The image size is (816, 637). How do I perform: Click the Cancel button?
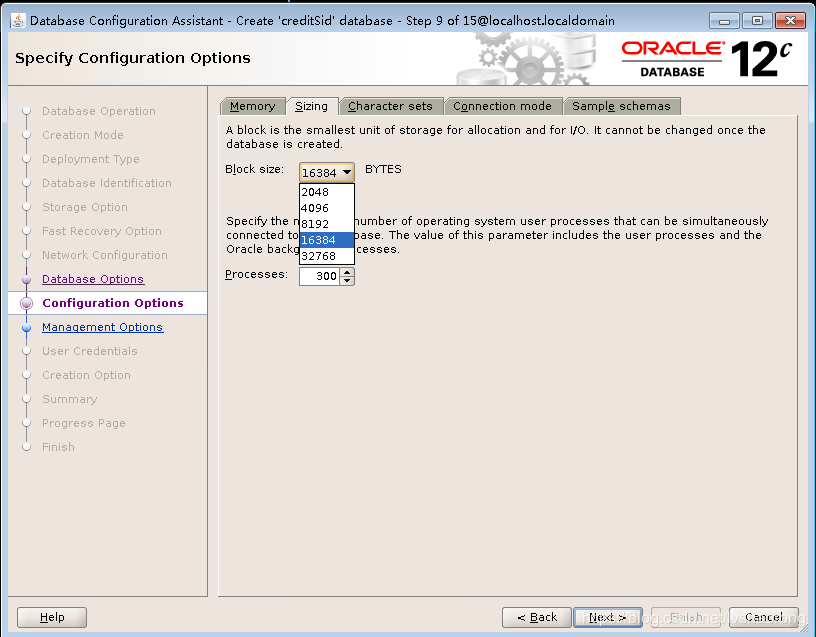click(x=763, y=617)
